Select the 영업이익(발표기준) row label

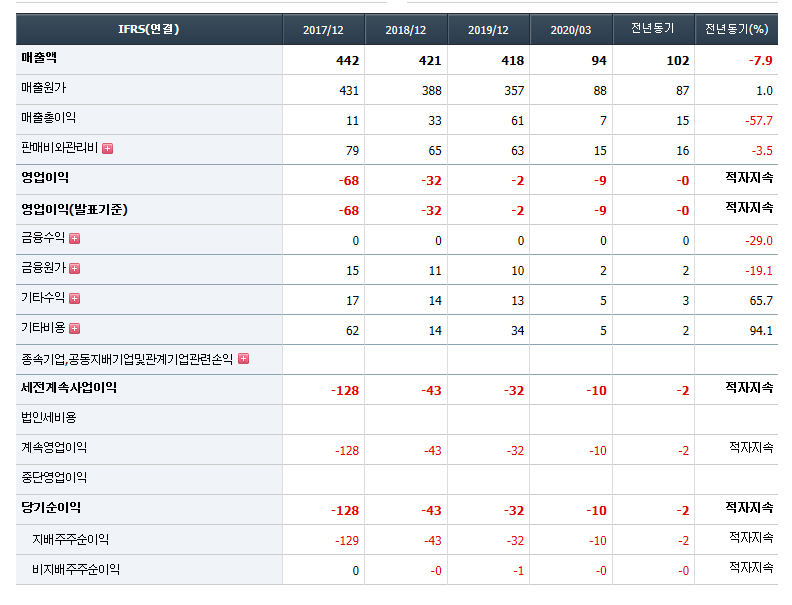74,209
